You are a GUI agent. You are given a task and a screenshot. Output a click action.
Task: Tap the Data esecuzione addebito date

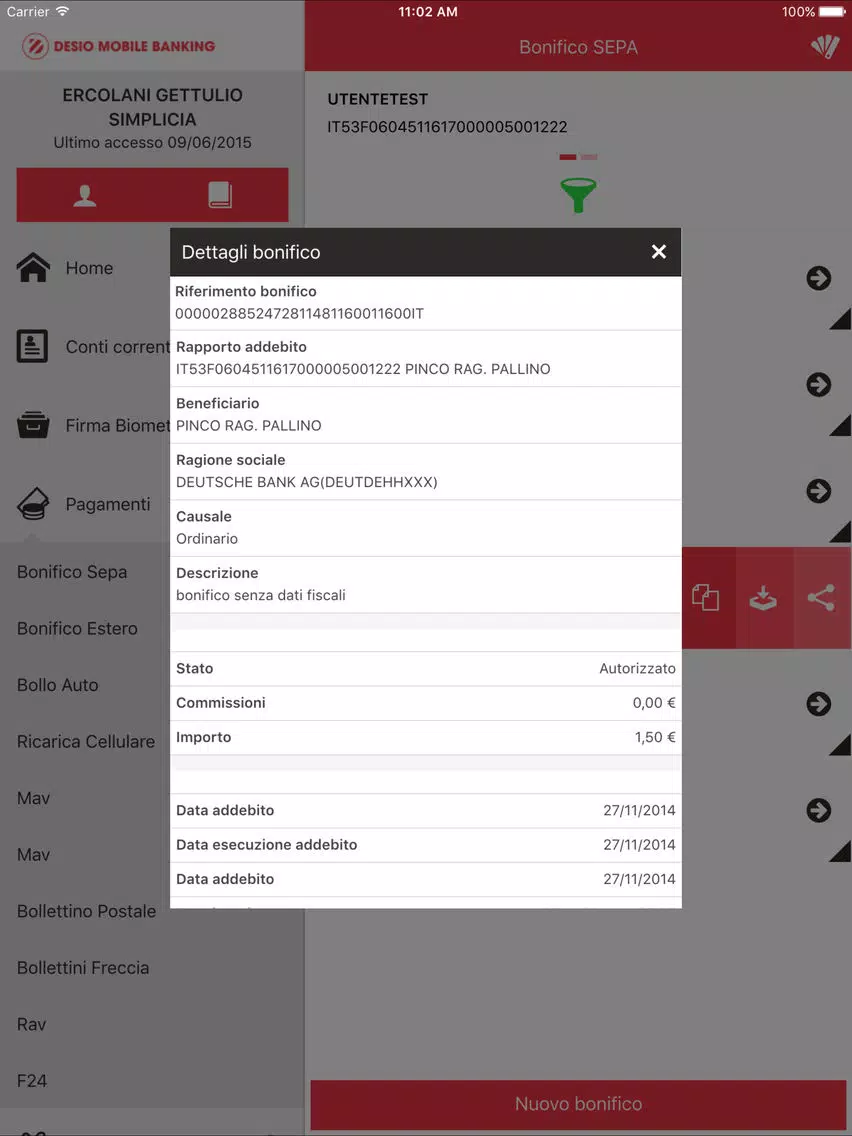[x=639, y=844]
